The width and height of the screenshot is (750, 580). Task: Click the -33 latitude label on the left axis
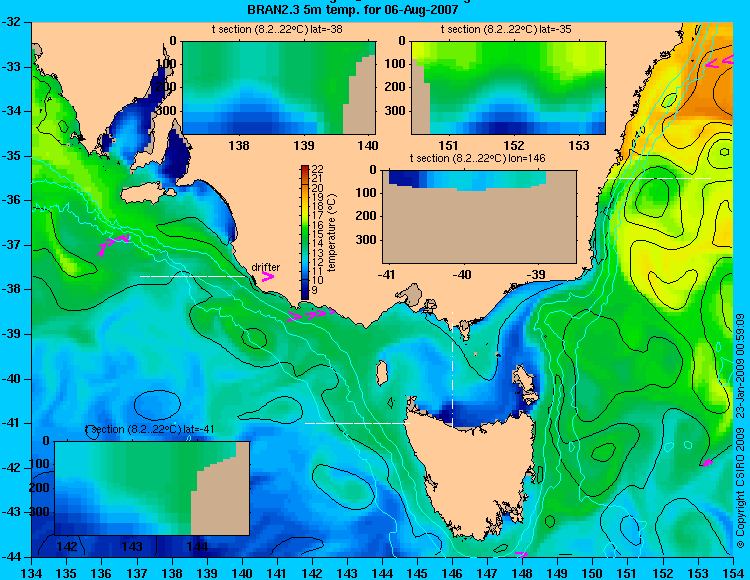point(11,66)
